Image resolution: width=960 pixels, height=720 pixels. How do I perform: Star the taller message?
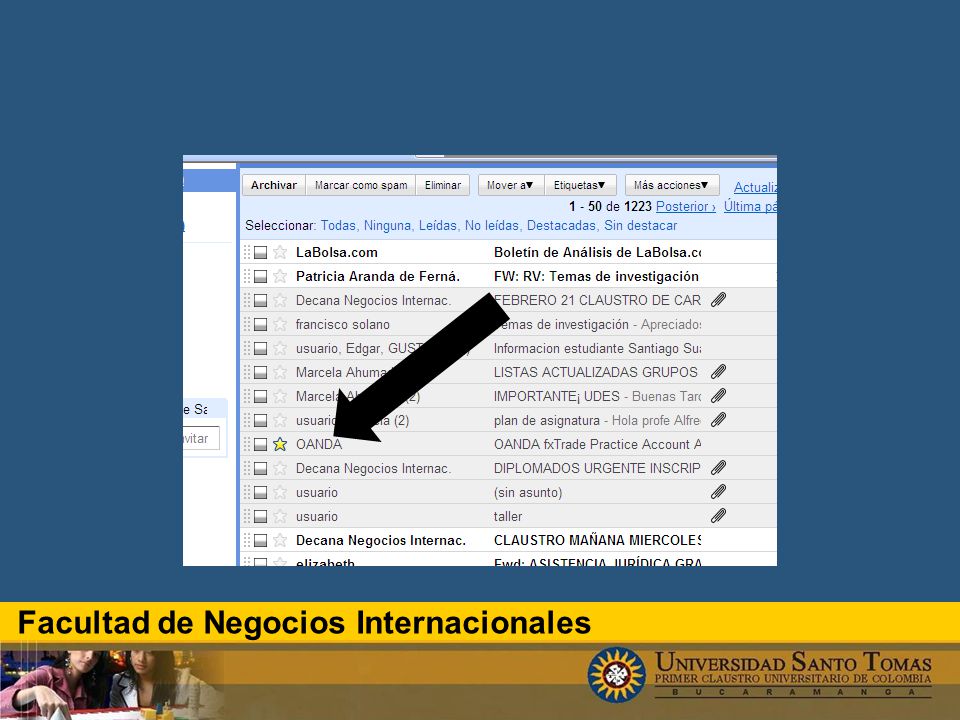pos(280,517)
